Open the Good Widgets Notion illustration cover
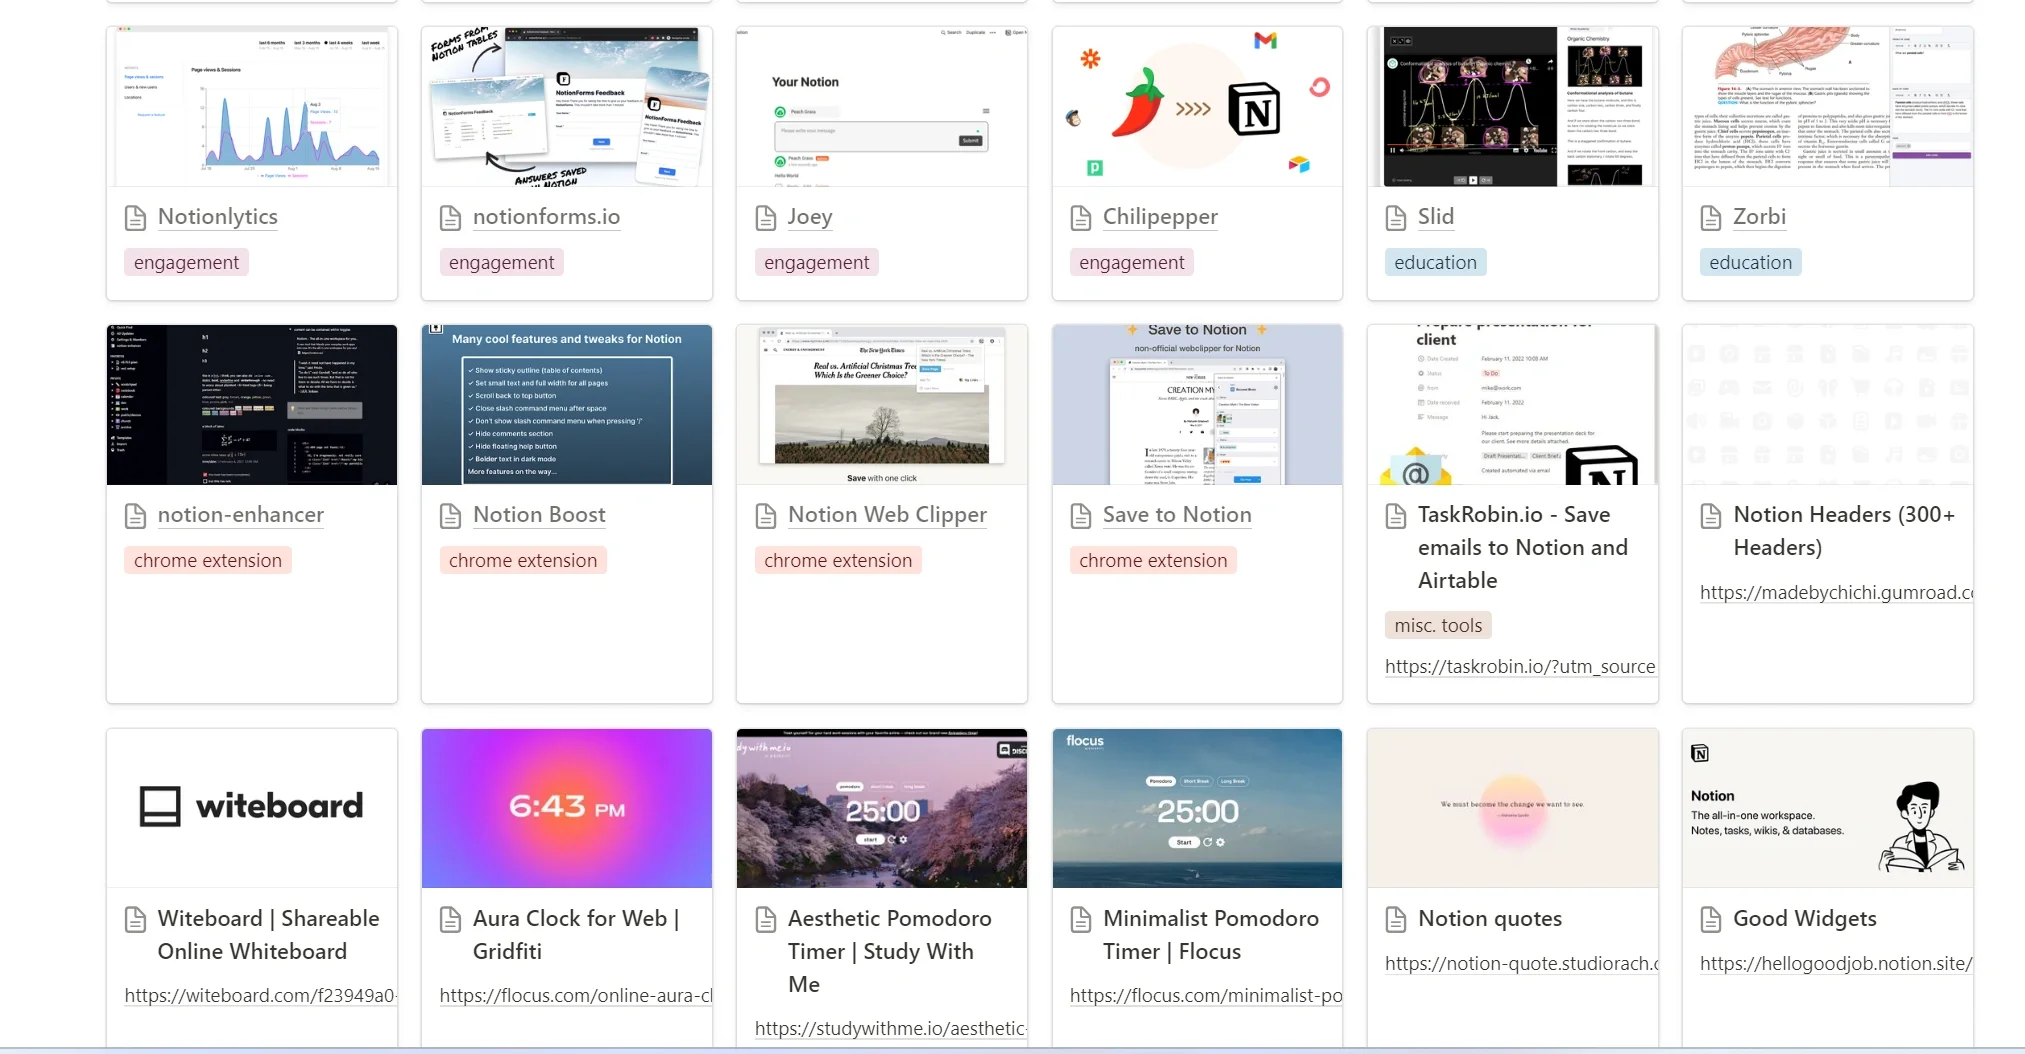The height and width of the screenshot is (1054, 2025). click(1828, 808)
